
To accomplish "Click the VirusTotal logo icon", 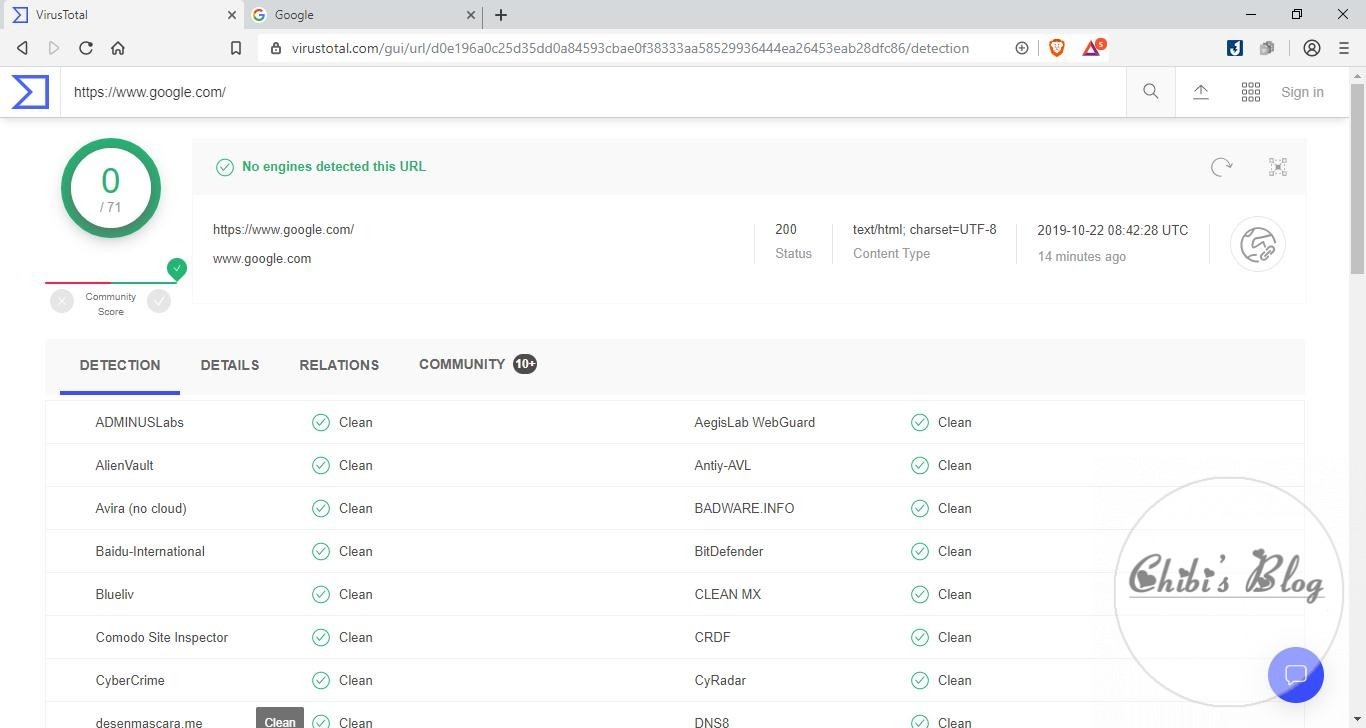I will [x=30, y=92].
